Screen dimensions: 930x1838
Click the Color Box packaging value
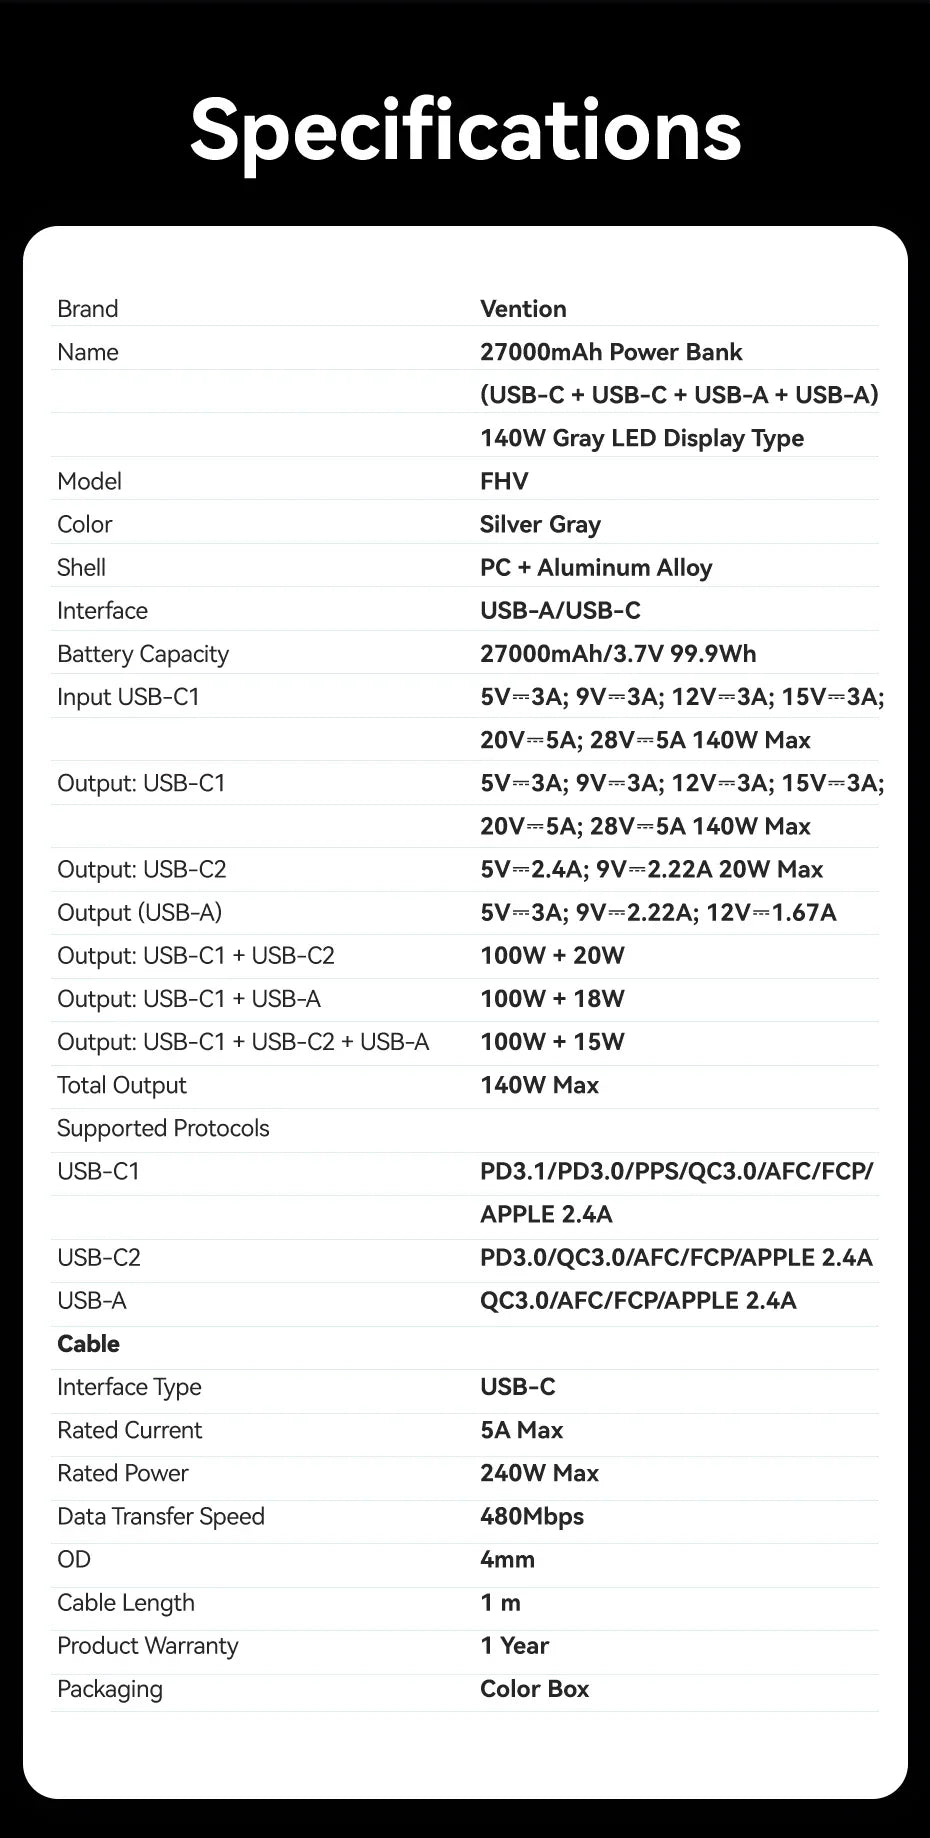(x=534, y=1689)
